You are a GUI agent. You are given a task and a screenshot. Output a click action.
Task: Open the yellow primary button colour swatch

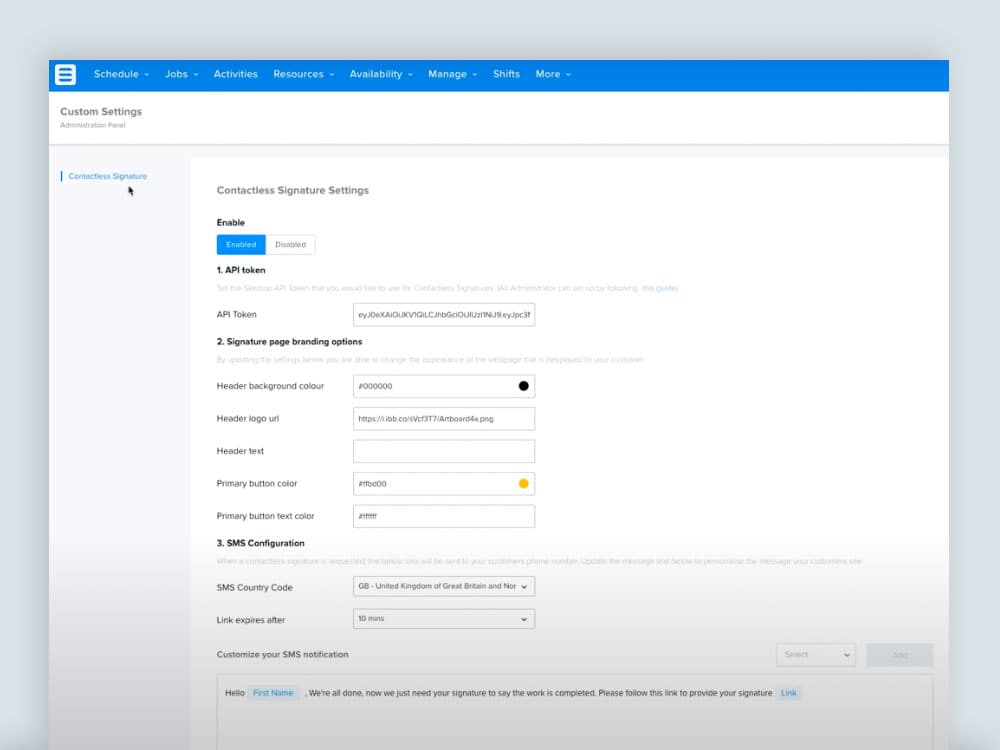coord(524,483)
